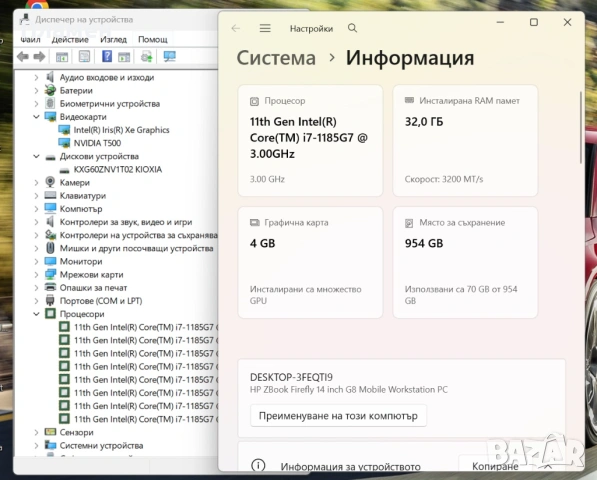The width and height of the screenshot is (597, 480).
Task: Click the Update driver software toolbar icon
Action: tap(147, 57)
